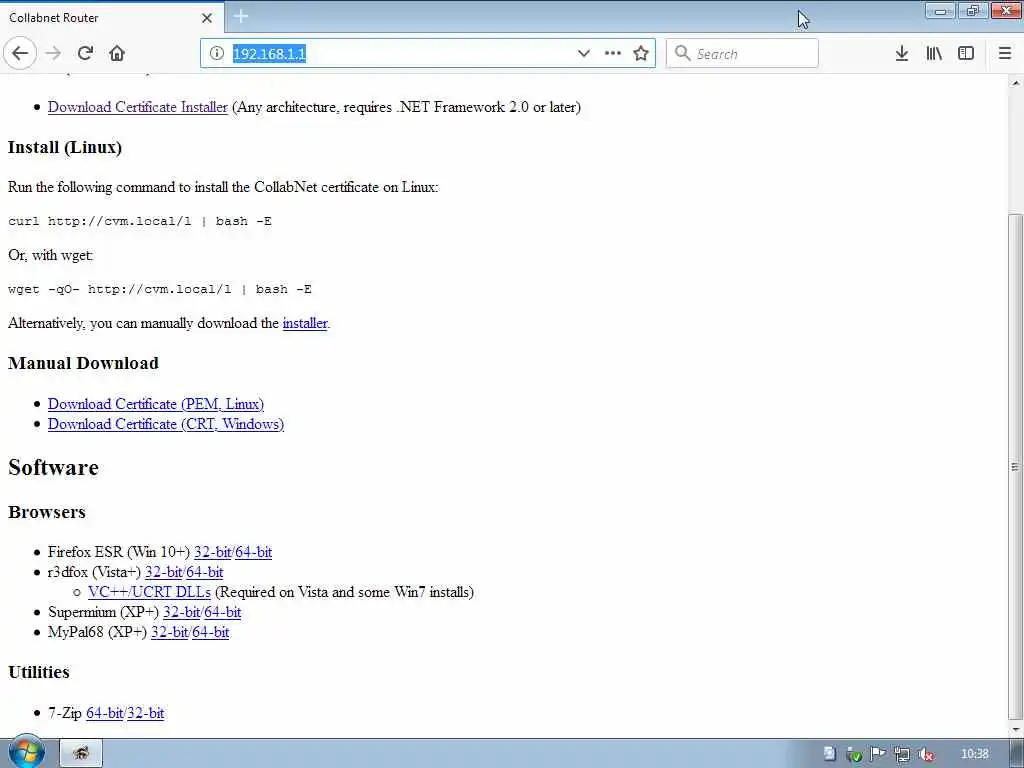Select the Collabnet Router tab

tap(111, 18)
